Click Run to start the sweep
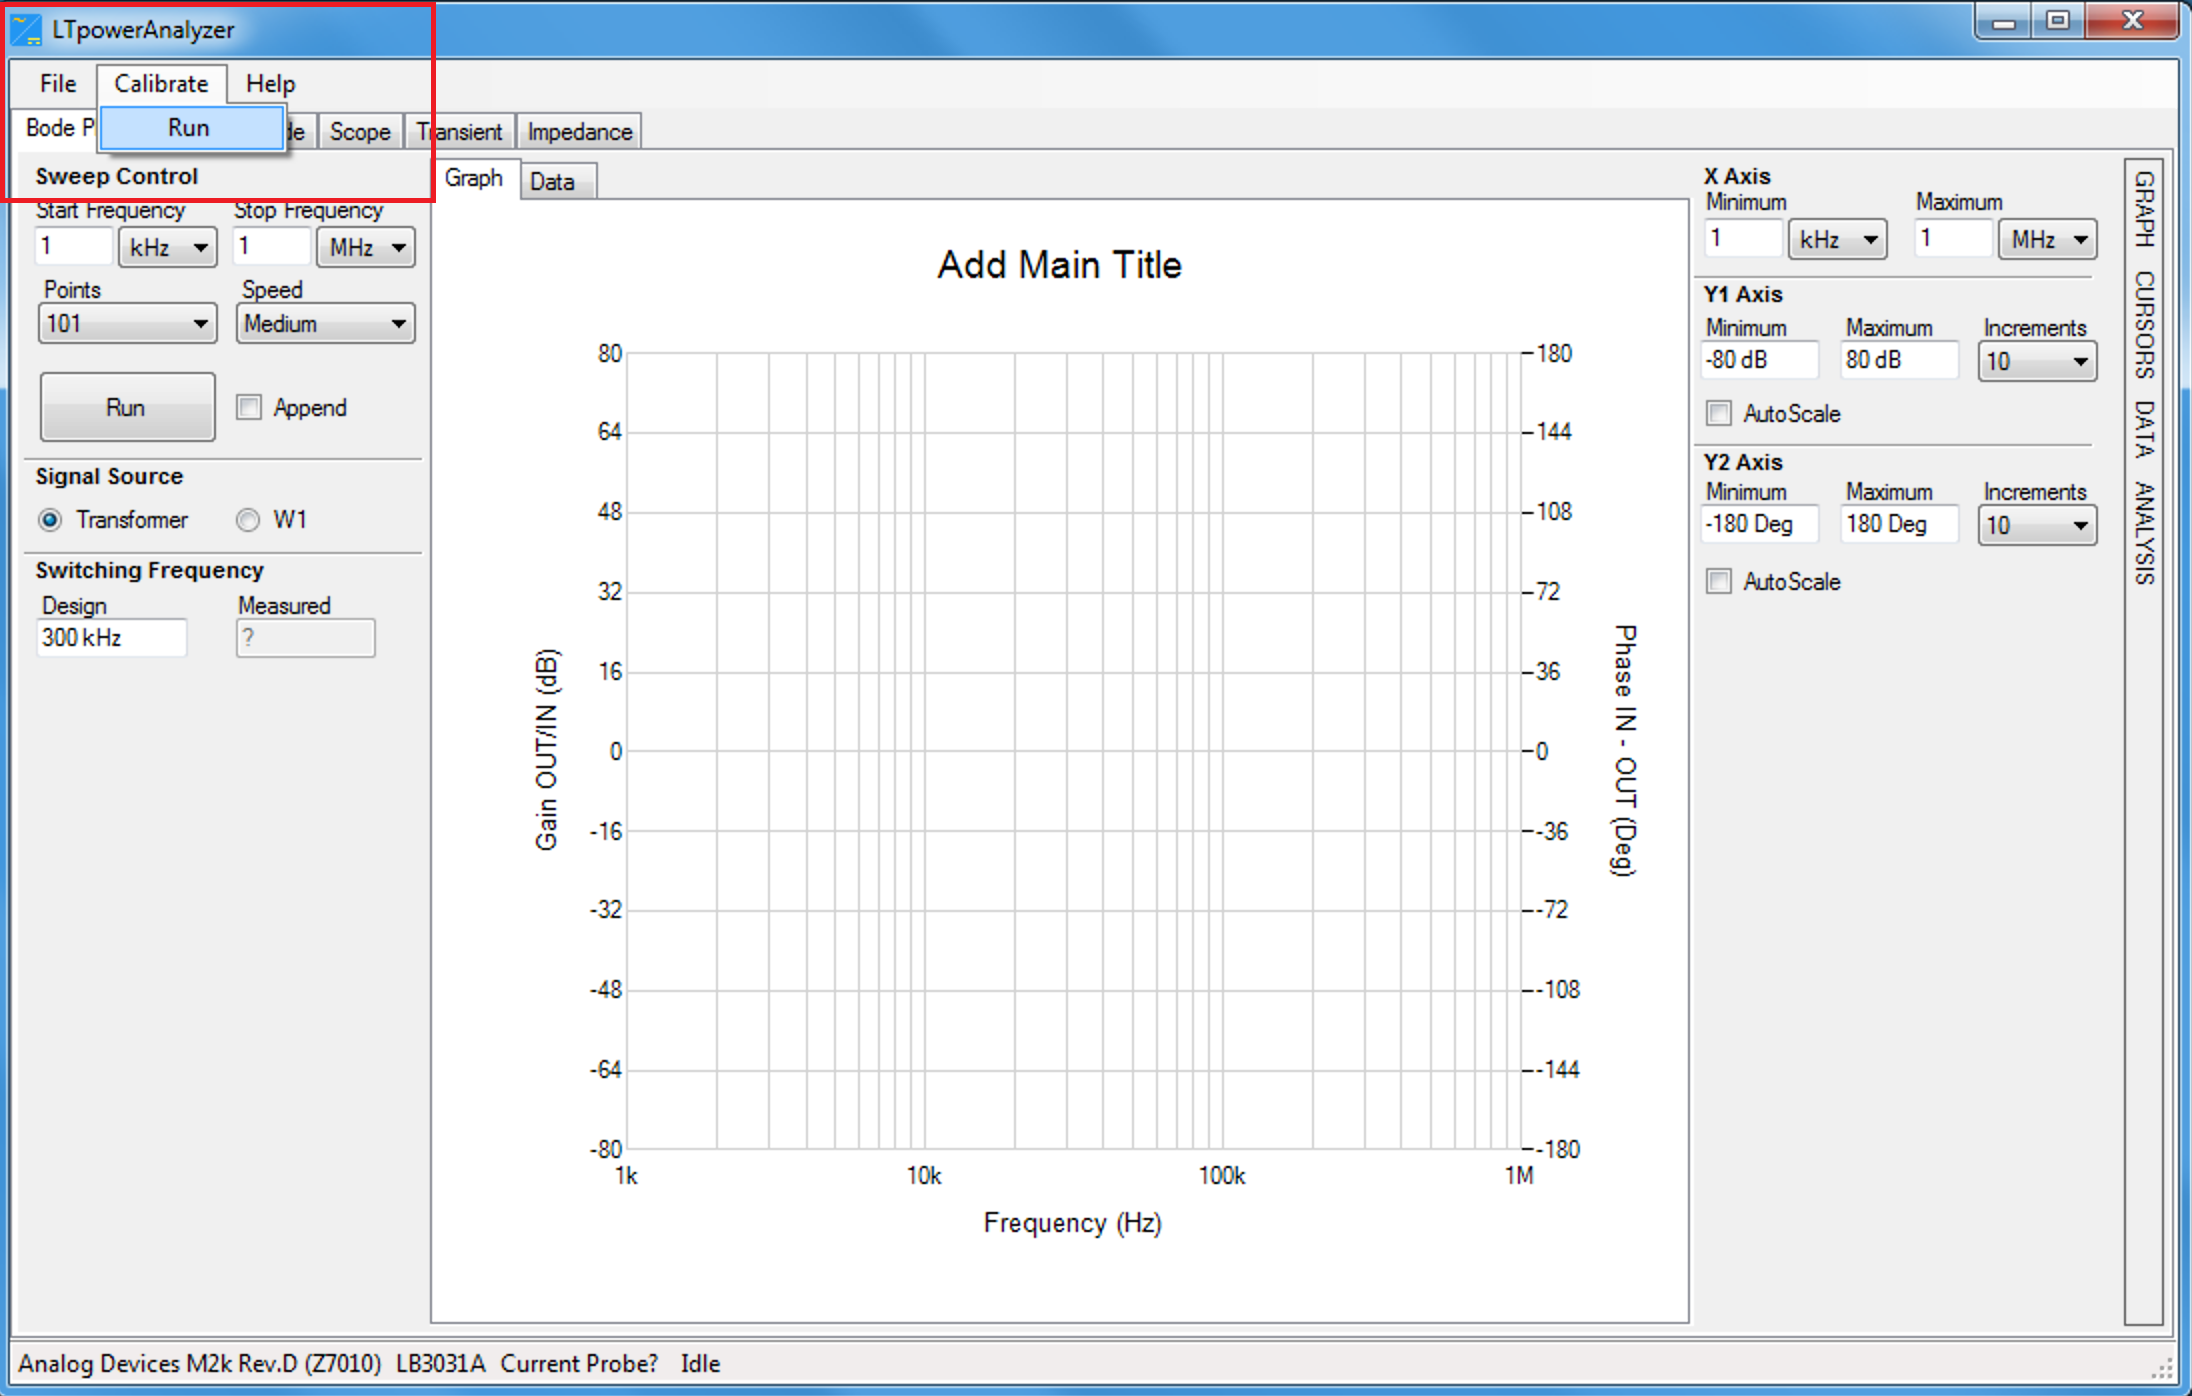Image resolution: width=2192 pixels, height=1396 pixels. [127, 407]
